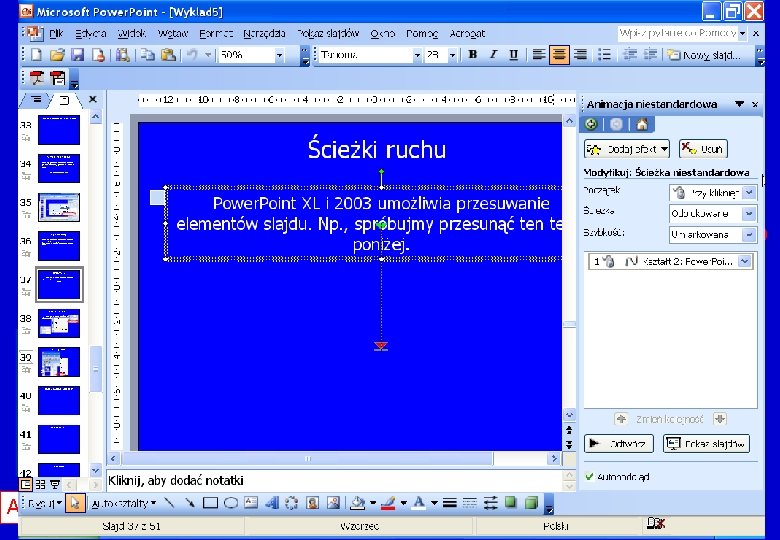Click the Line Color brush icon
Viewport: 780px width, 540px height.
click(388, 503)
